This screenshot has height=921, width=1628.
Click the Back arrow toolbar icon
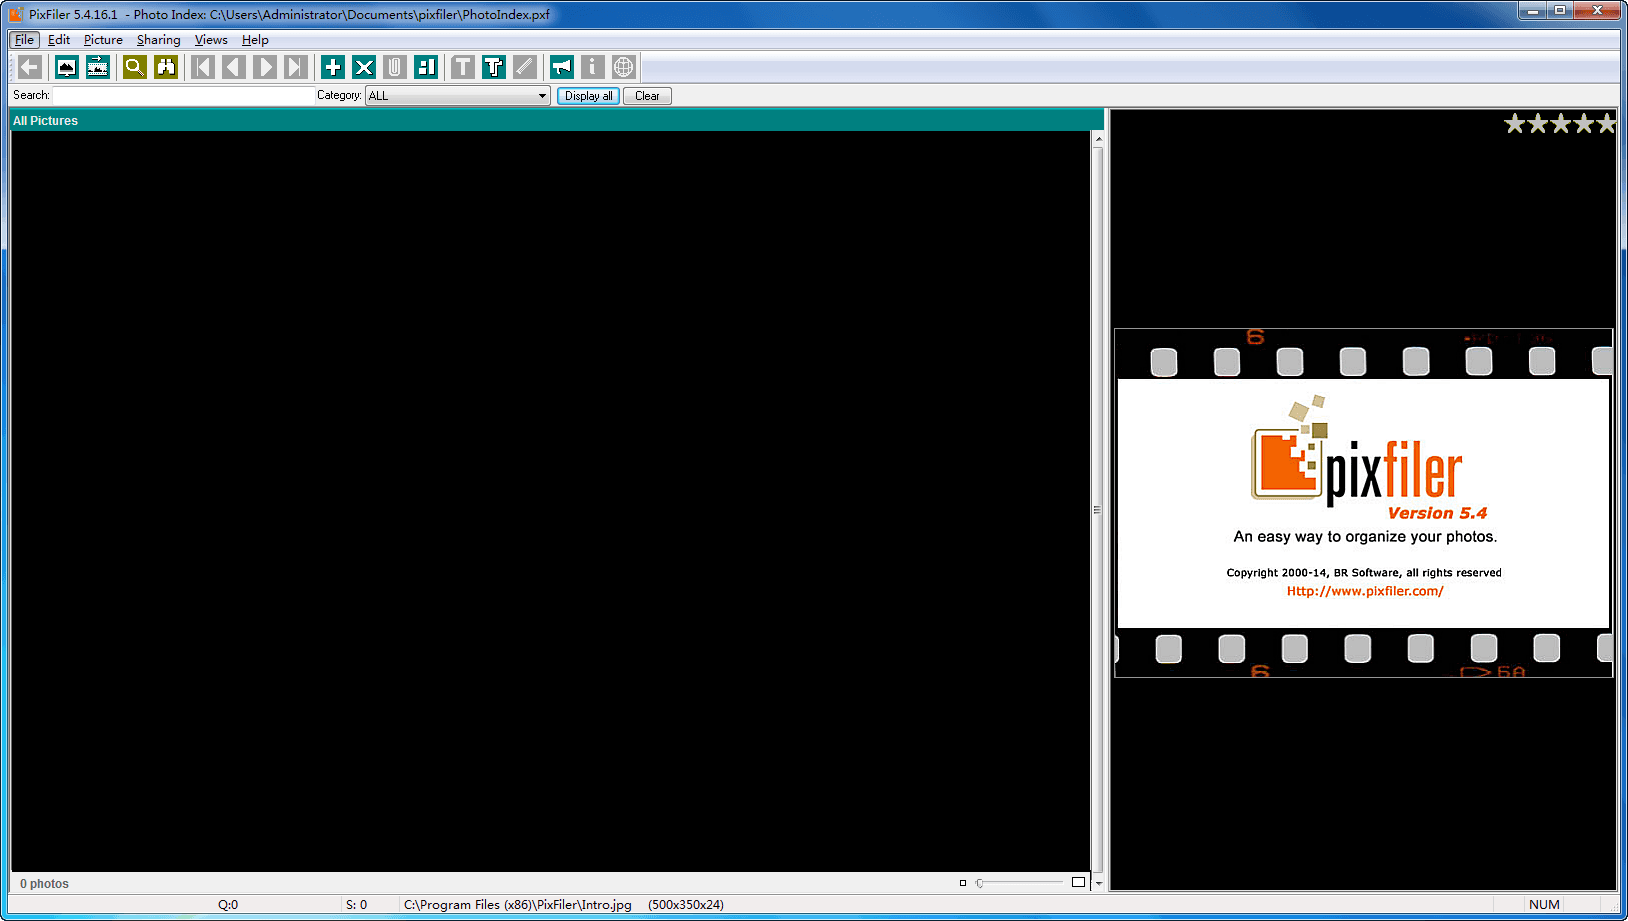[30, 67]
